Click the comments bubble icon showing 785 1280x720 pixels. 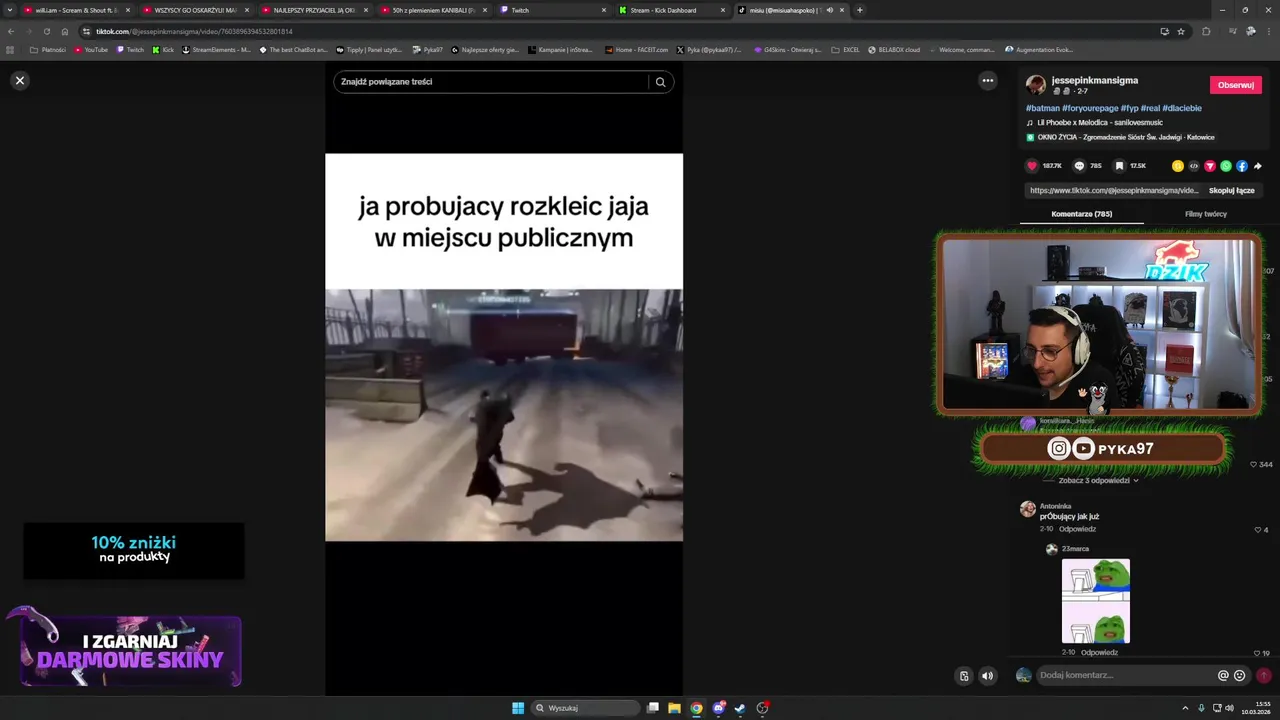pyautogui.click(x=1079, y=166)
